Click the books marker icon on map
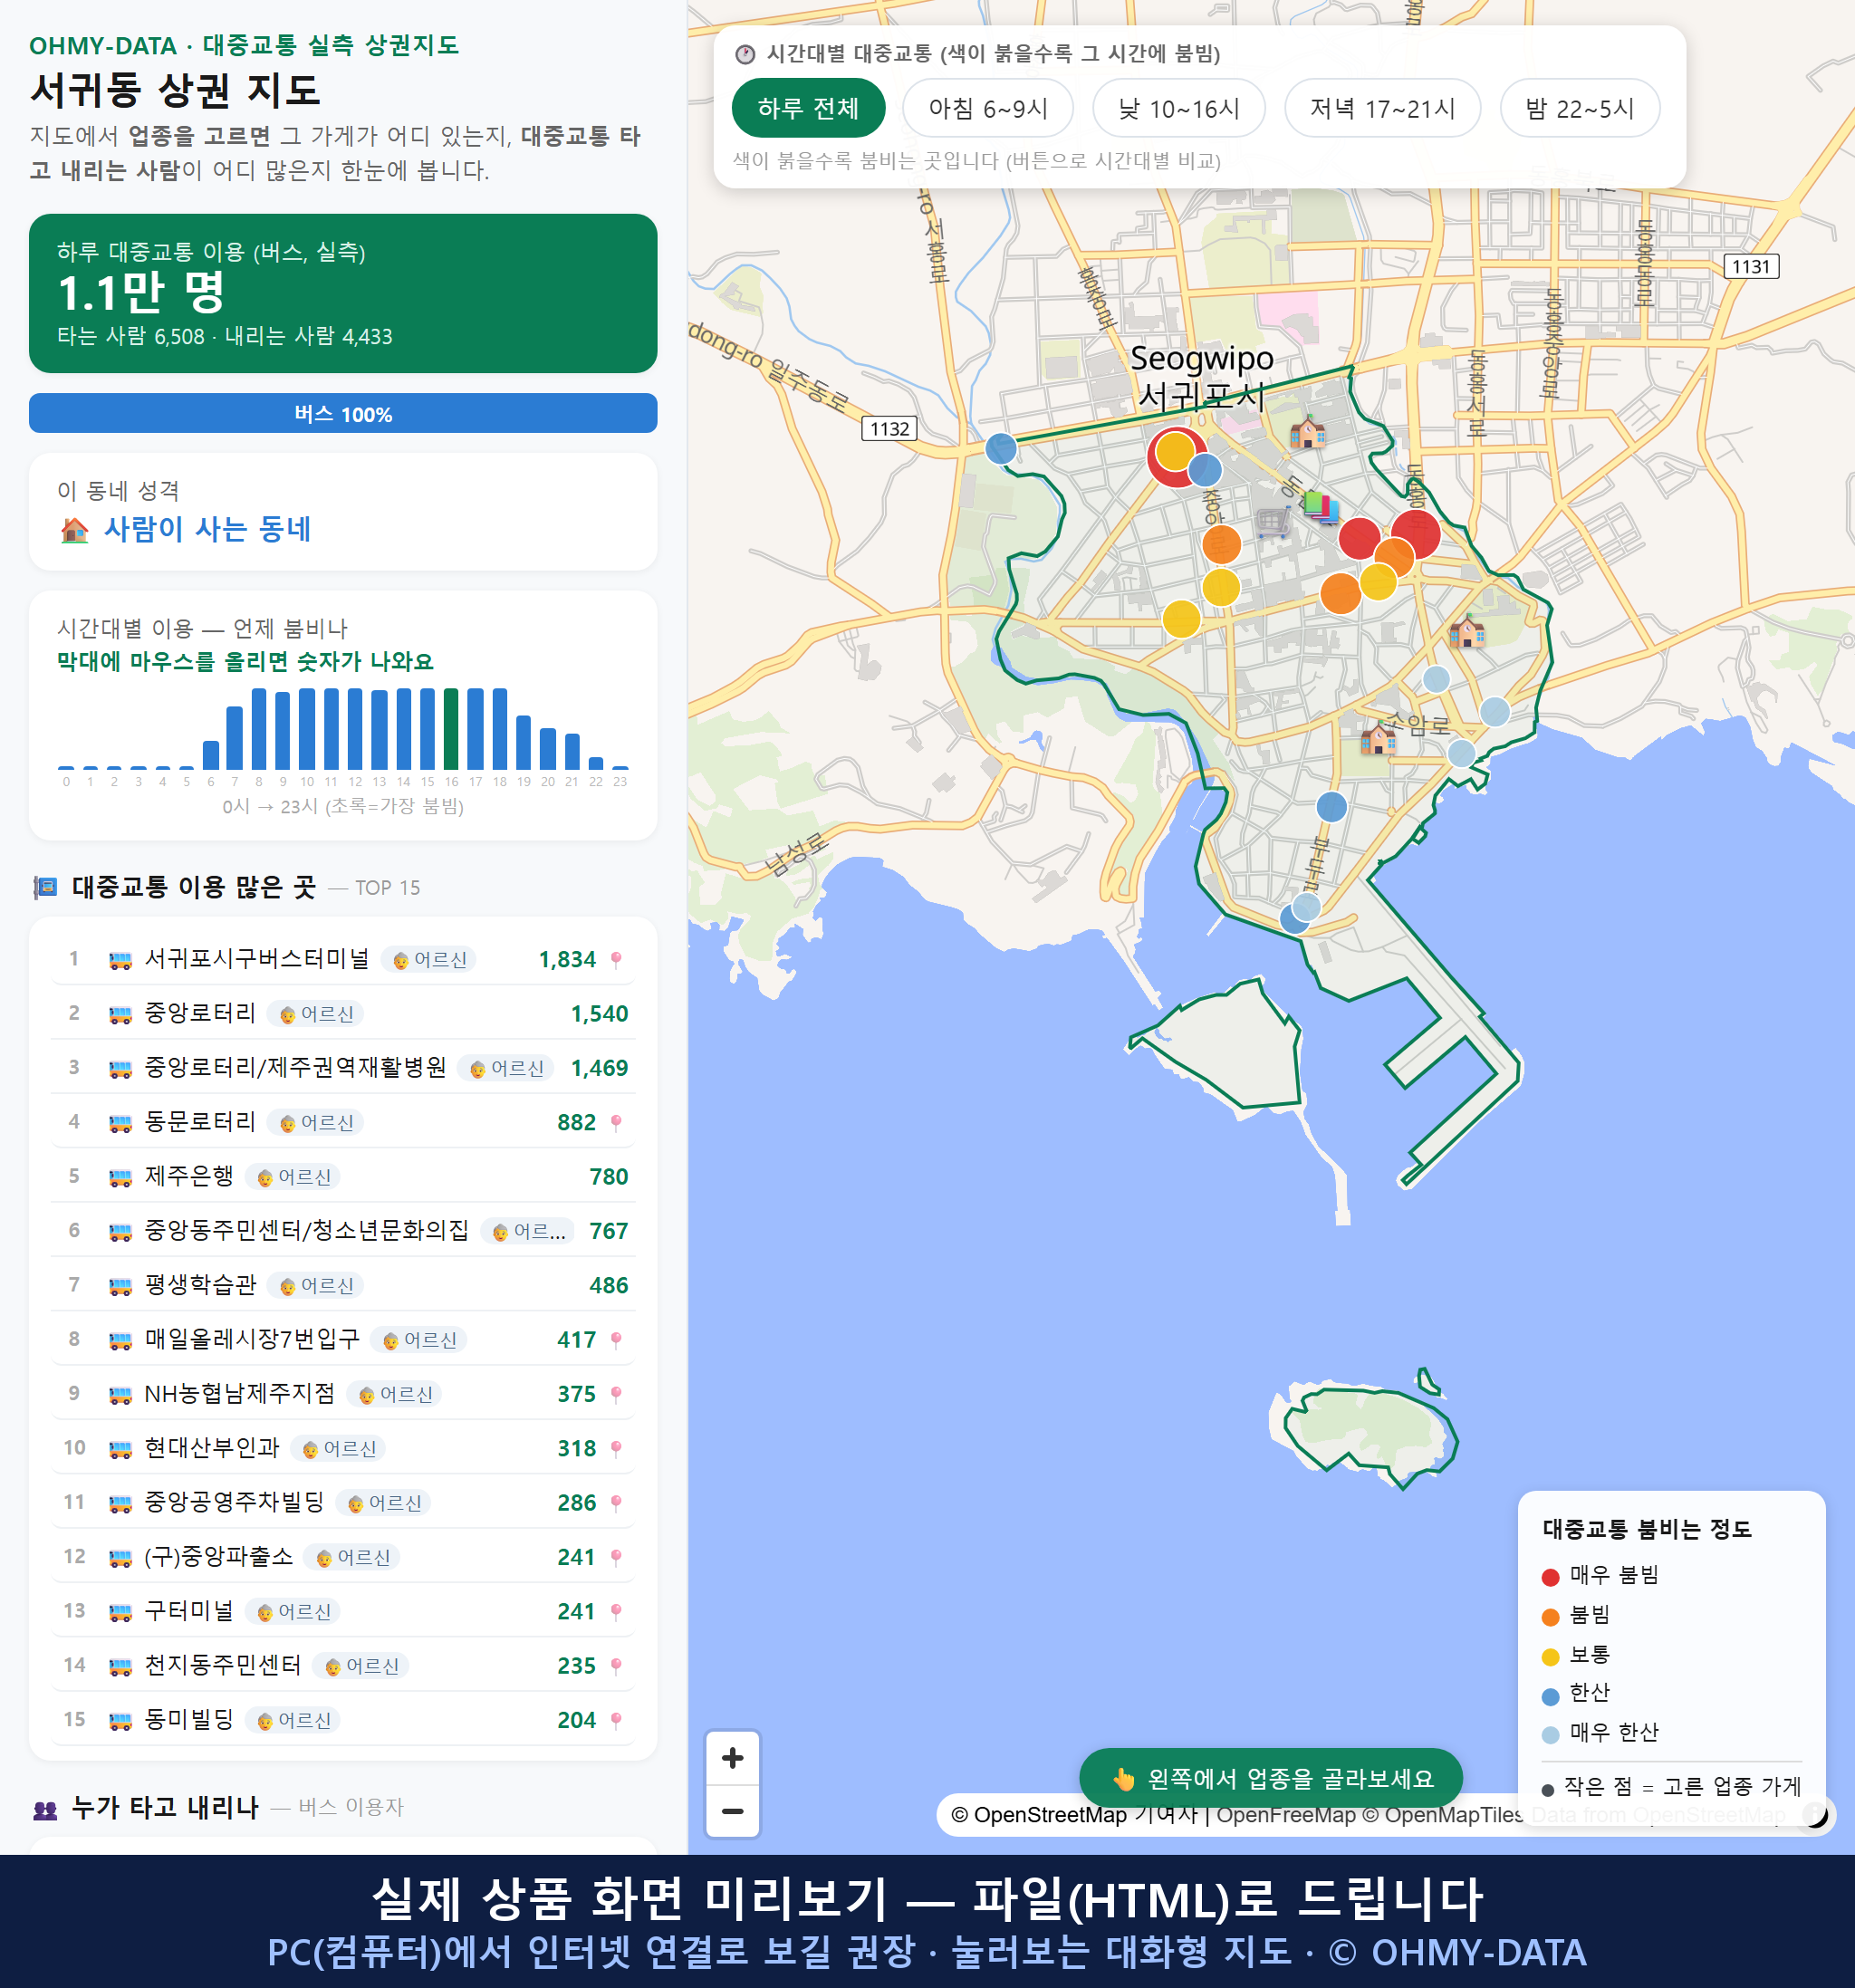This screenshot has height=1988, width=1855. [1320, 506]
